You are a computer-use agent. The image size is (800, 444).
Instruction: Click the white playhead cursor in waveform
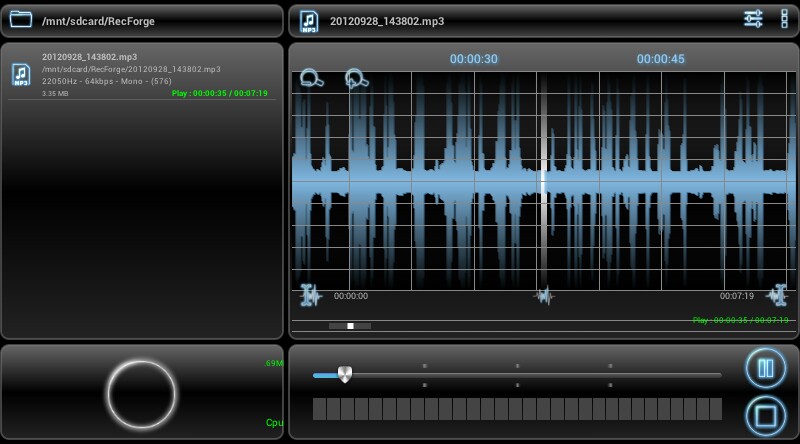coord(543,181)
